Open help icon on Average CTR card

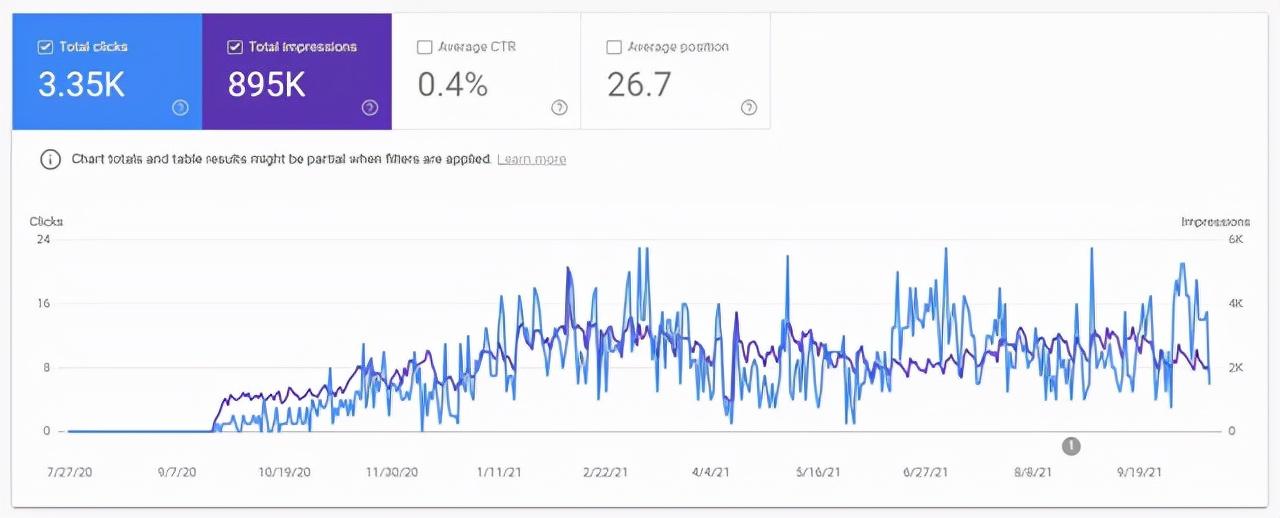tap(559, 108)
